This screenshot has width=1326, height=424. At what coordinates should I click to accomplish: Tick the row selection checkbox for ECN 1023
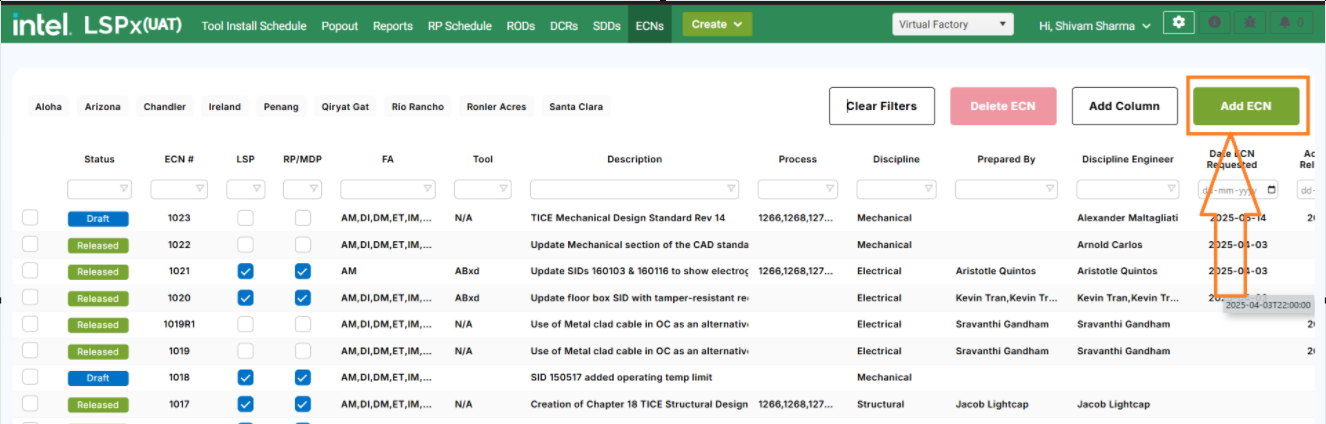(x=30, y=218)
